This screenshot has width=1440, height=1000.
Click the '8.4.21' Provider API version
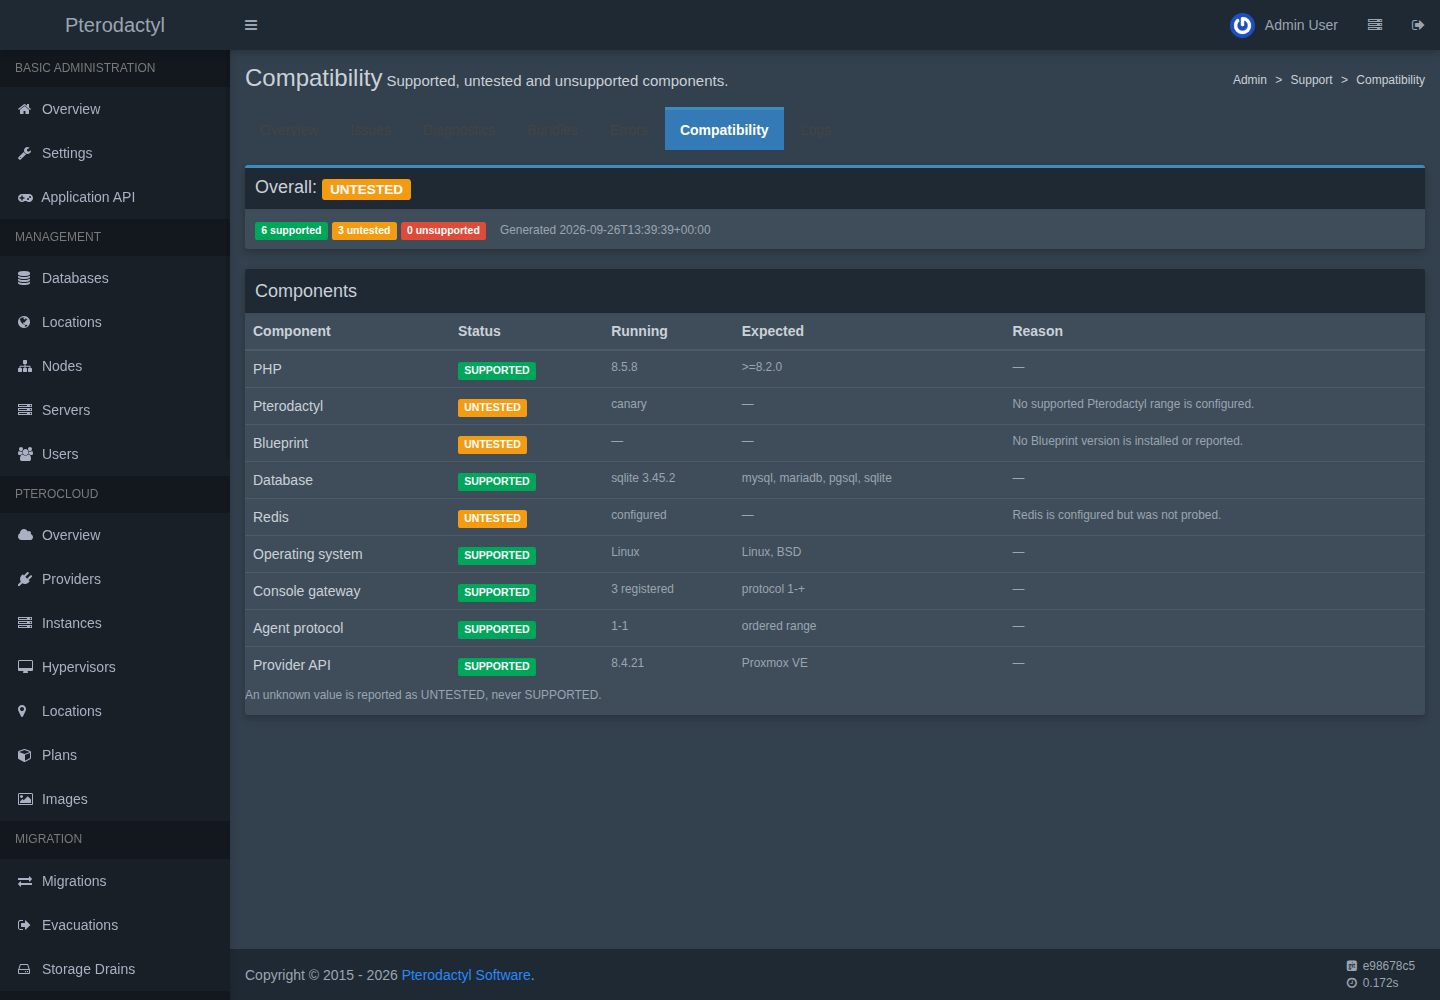tap(628, 663)
